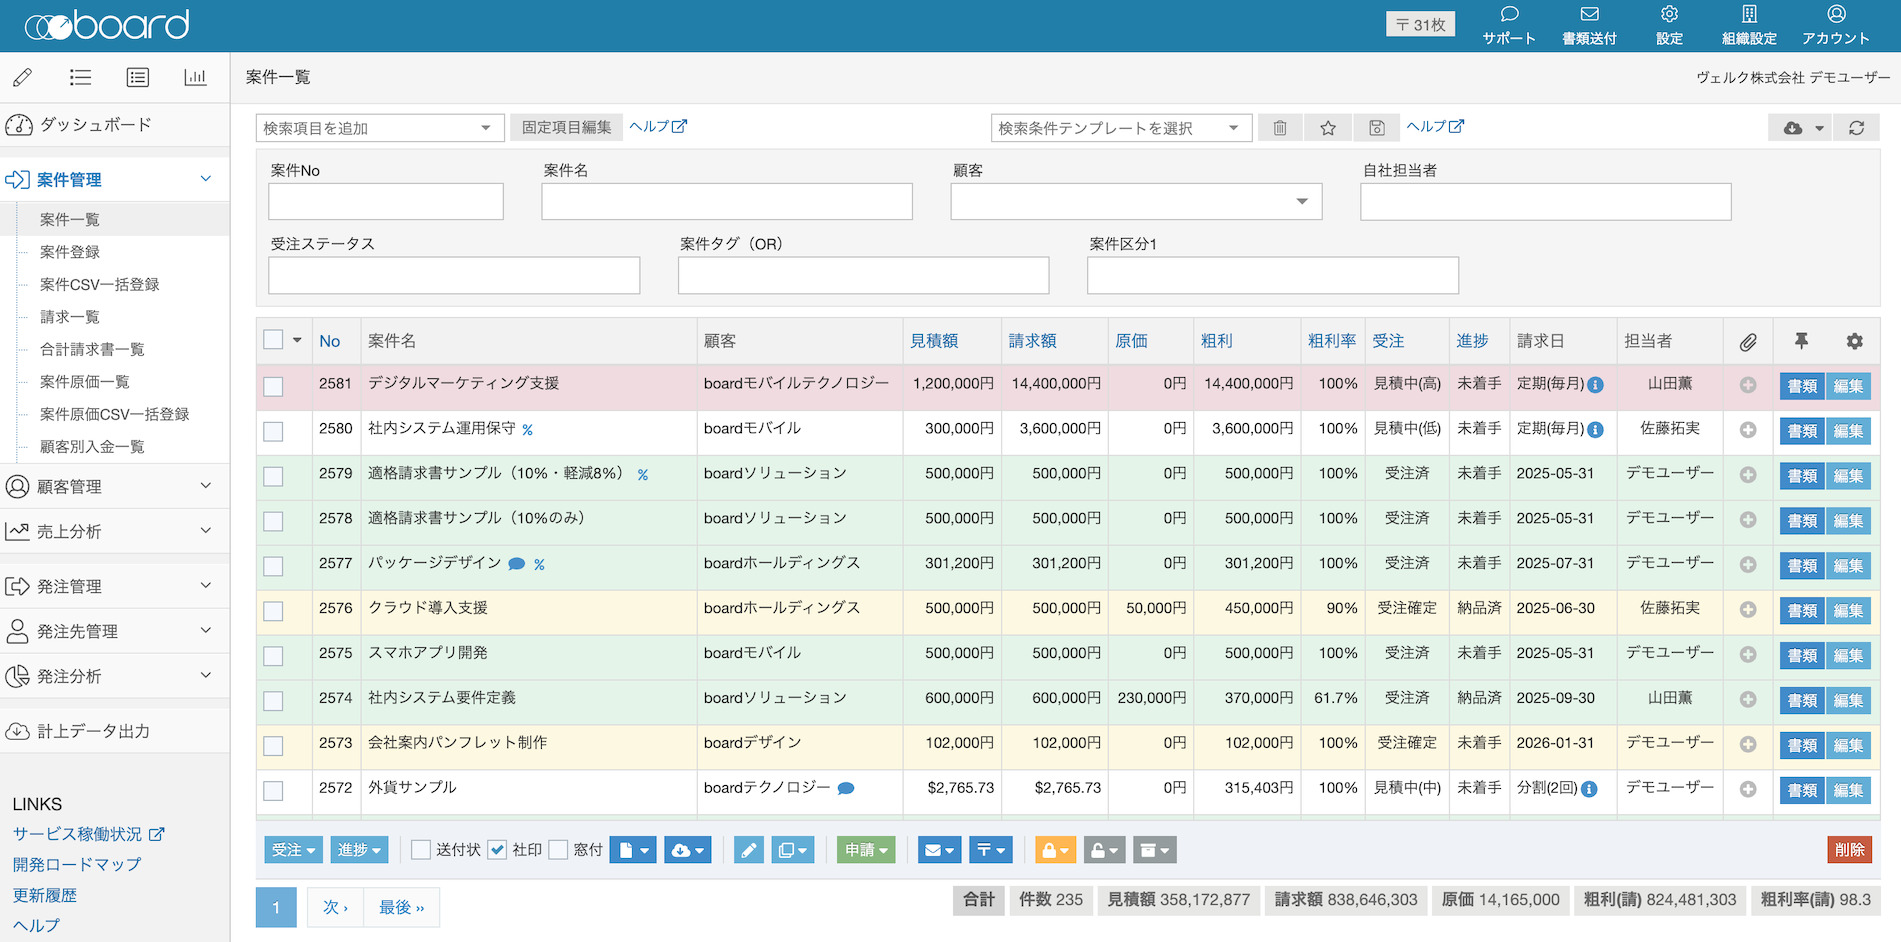Click the refresh icon at top right
The width and height of the screenshot is (1901, 942).
click(x=1856, y=128)
